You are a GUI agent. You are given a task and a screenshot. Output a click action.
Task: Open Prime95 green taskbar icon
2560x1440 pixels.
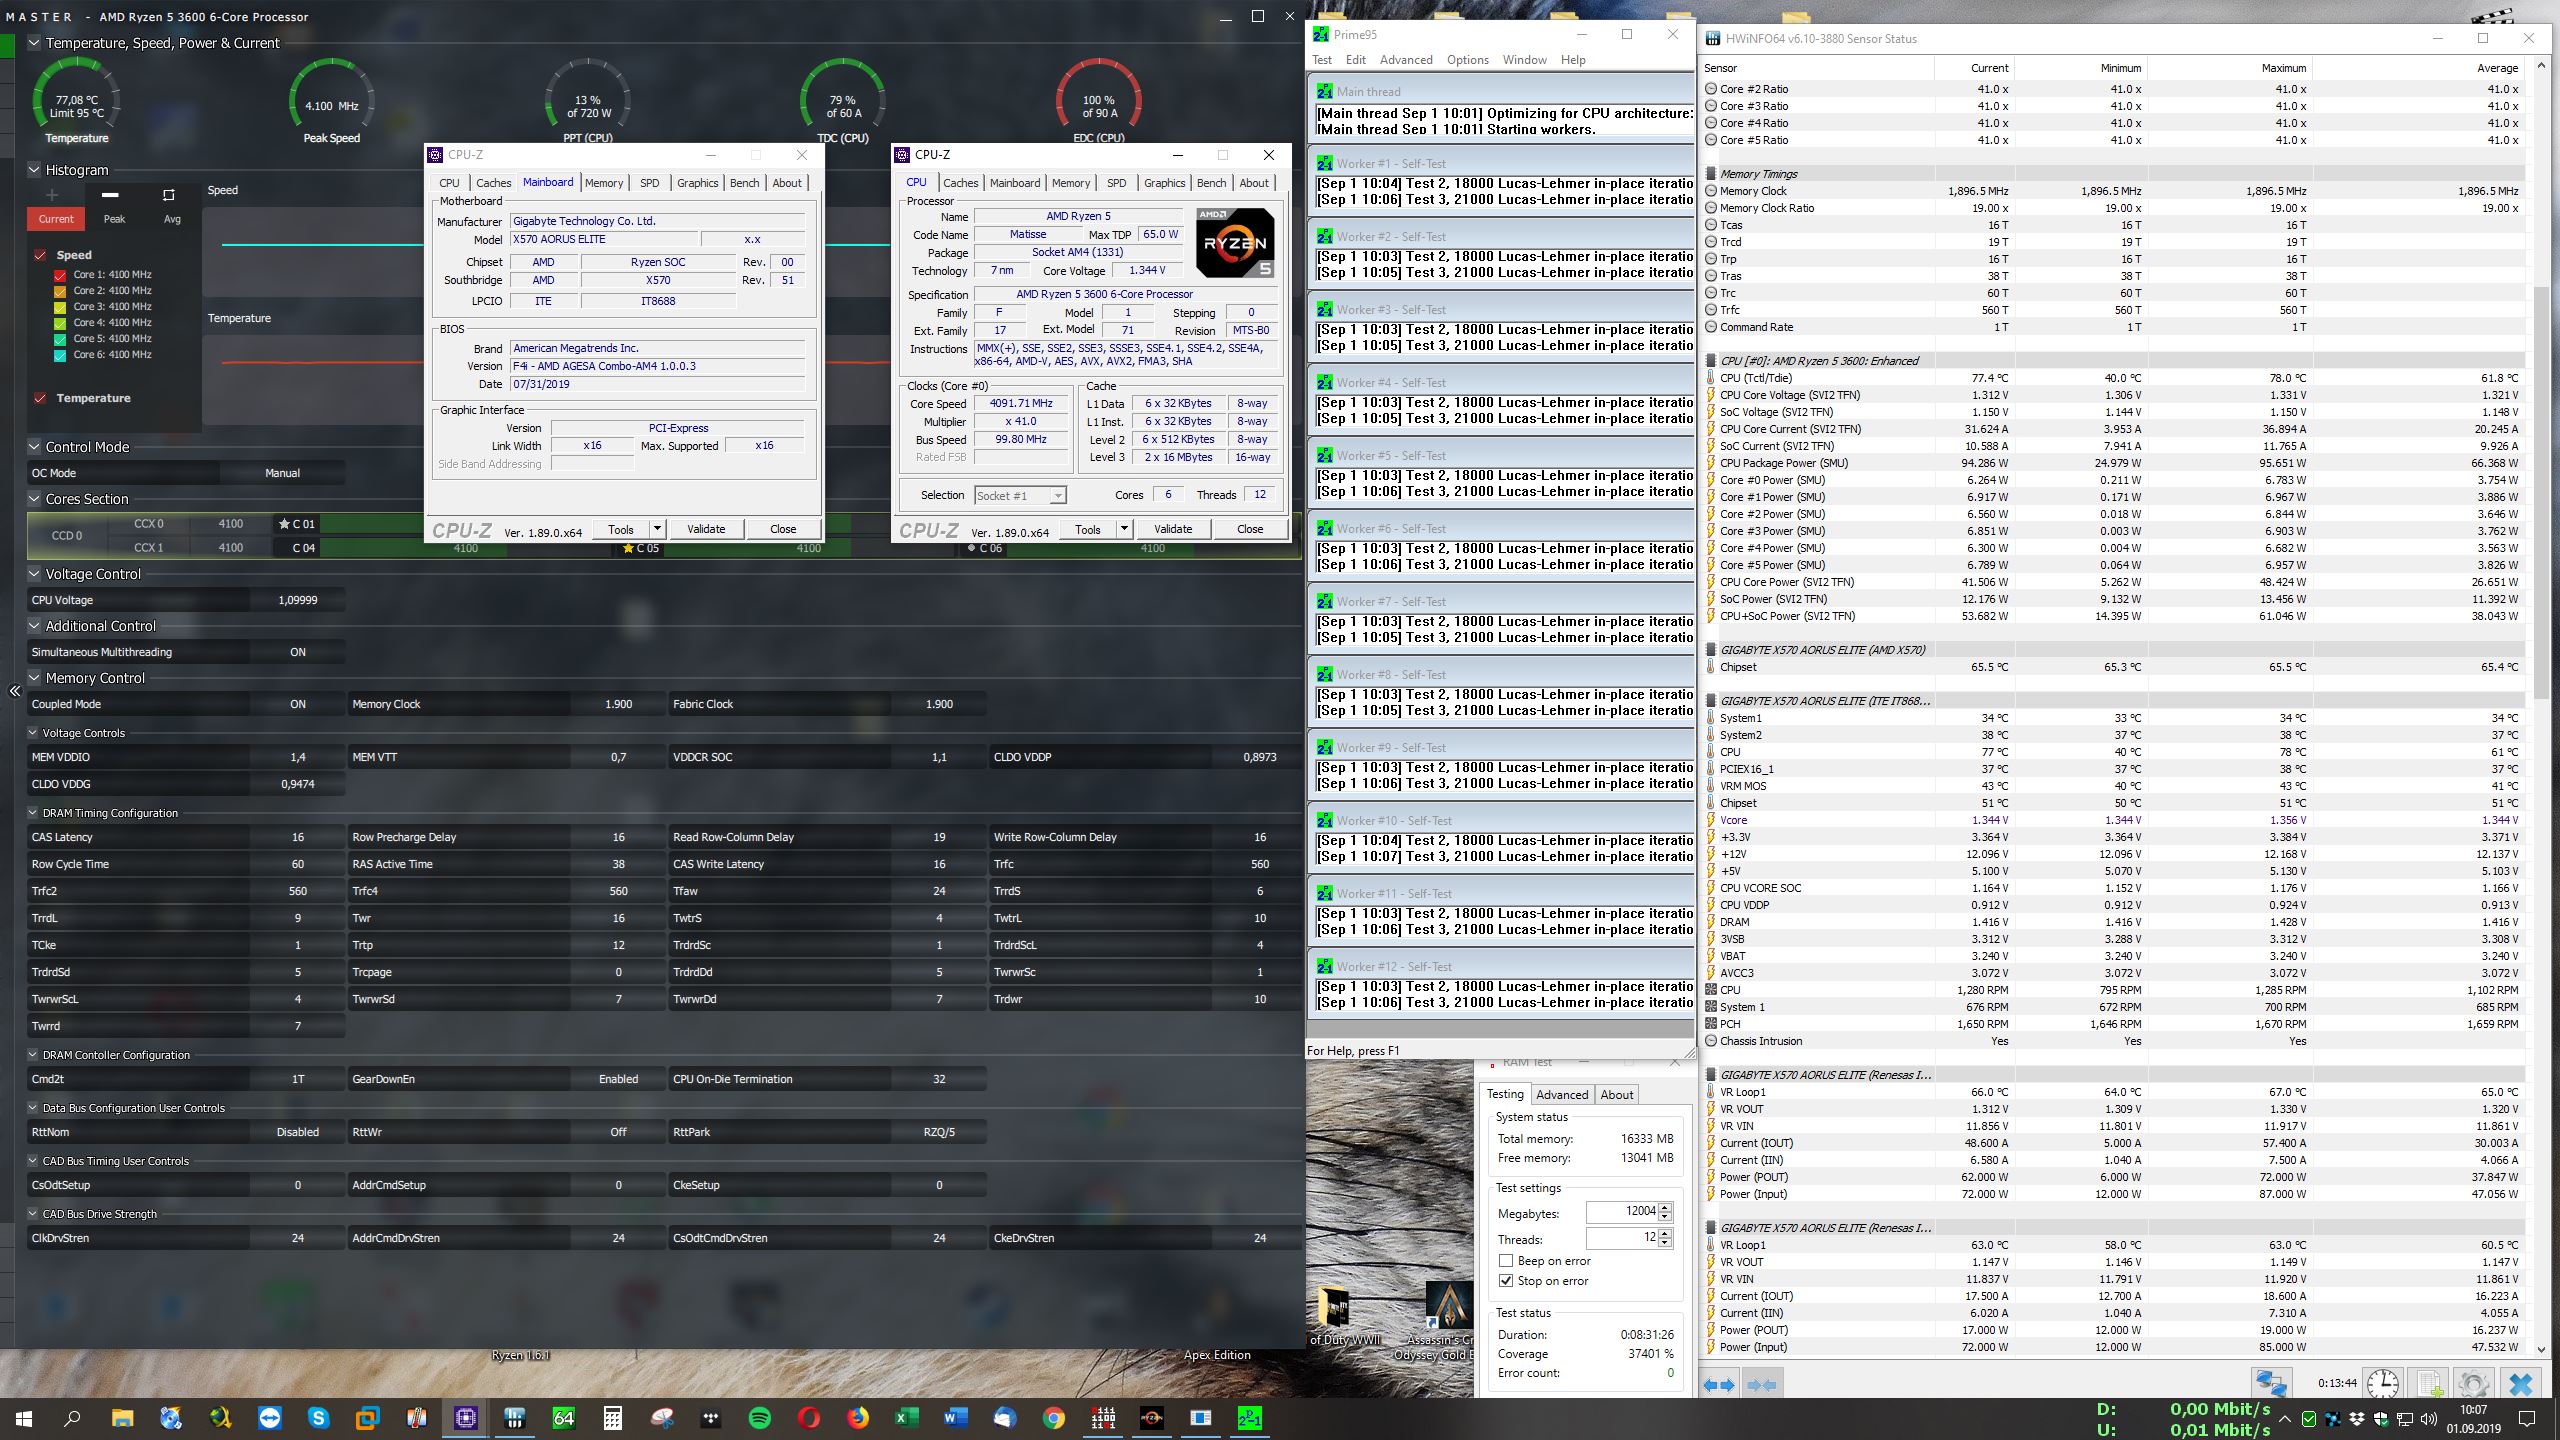click(1250, 1417)
